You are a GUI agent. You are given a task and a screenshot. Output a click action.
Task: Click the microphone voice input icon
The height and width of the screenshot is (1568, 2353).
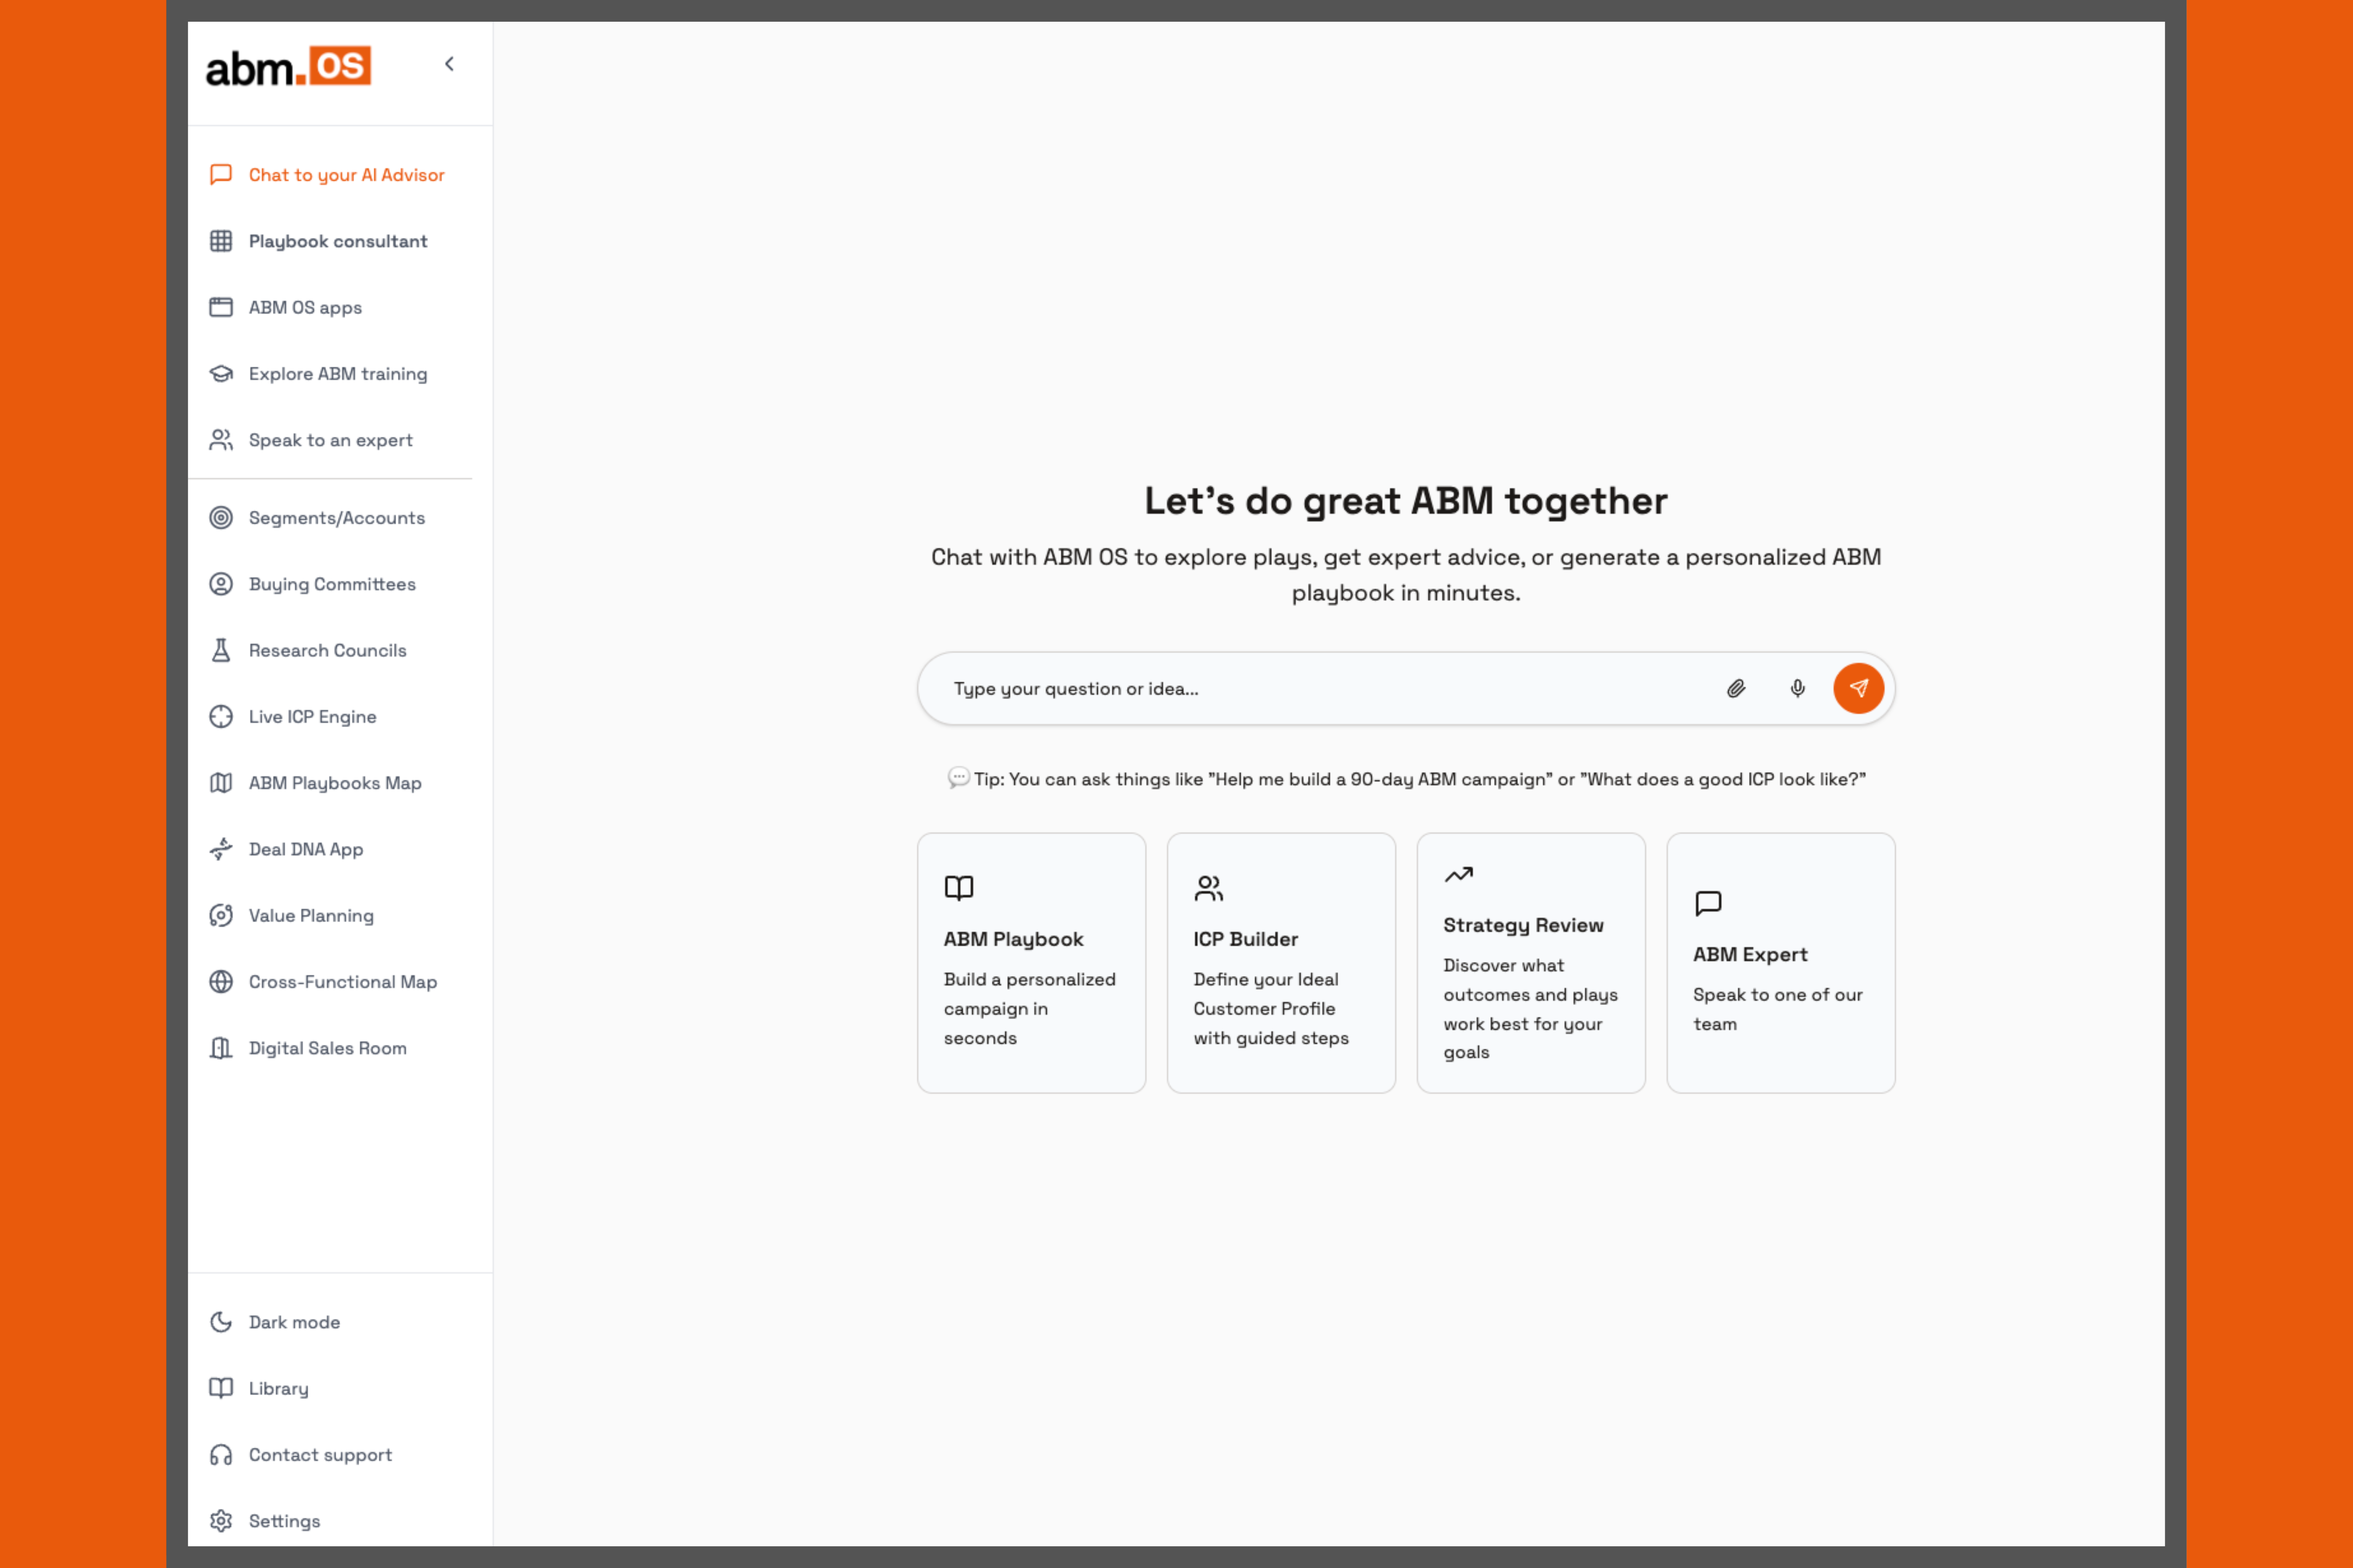pyautogui.click(x=1797, y=688)
